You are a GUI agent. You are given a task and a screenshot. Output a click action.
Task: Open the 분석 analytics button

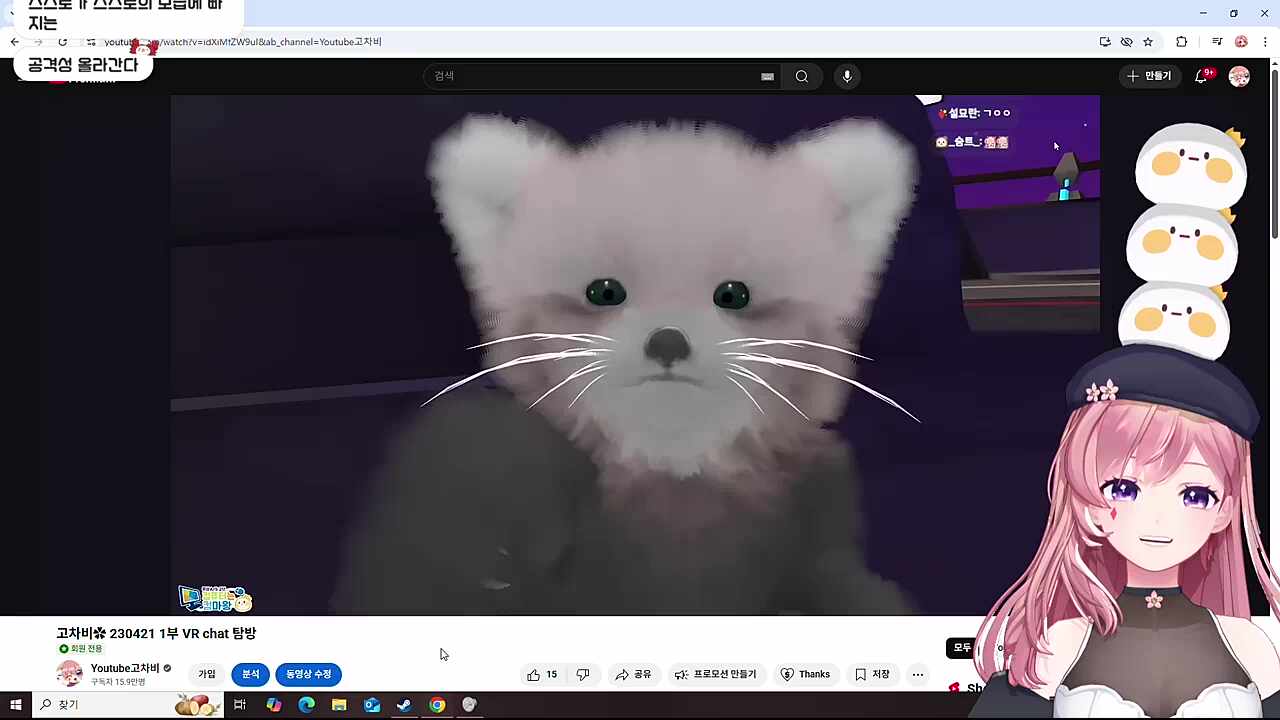pos(250,675)
